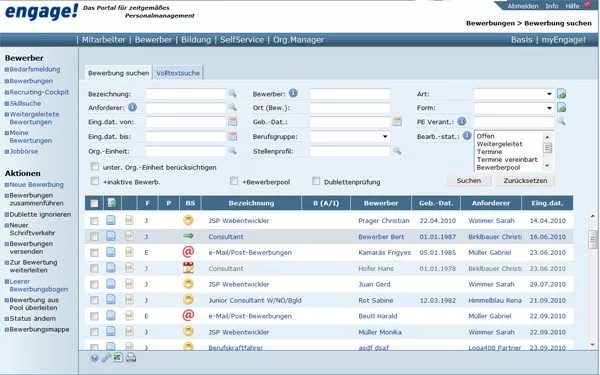Click the search icon next to Stellenprofil field
Screen dimensions: 600x375
click(x=397, y=151)
